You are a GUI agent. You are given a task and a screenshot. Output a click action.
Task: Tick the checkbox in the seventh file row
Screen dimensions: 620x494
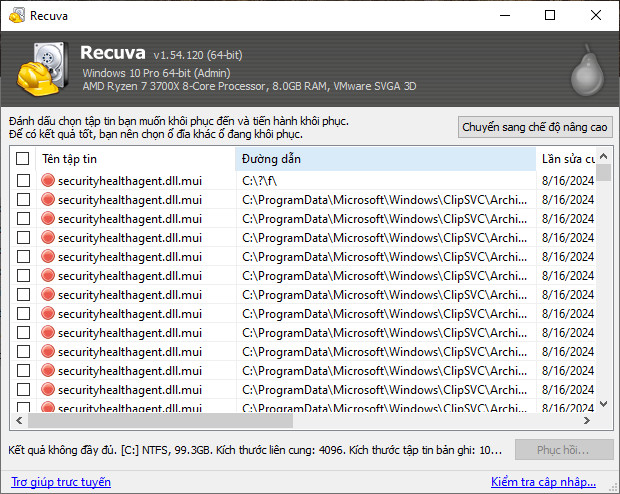point(23,295)
